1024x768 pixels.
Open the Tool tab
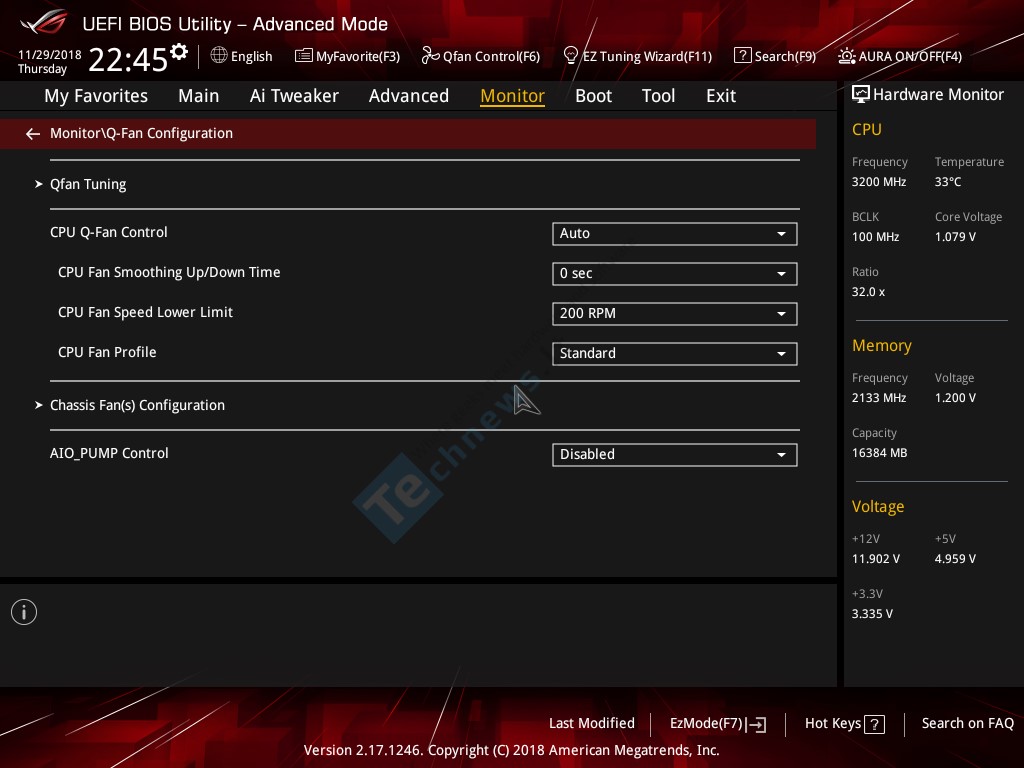(658, 96)
